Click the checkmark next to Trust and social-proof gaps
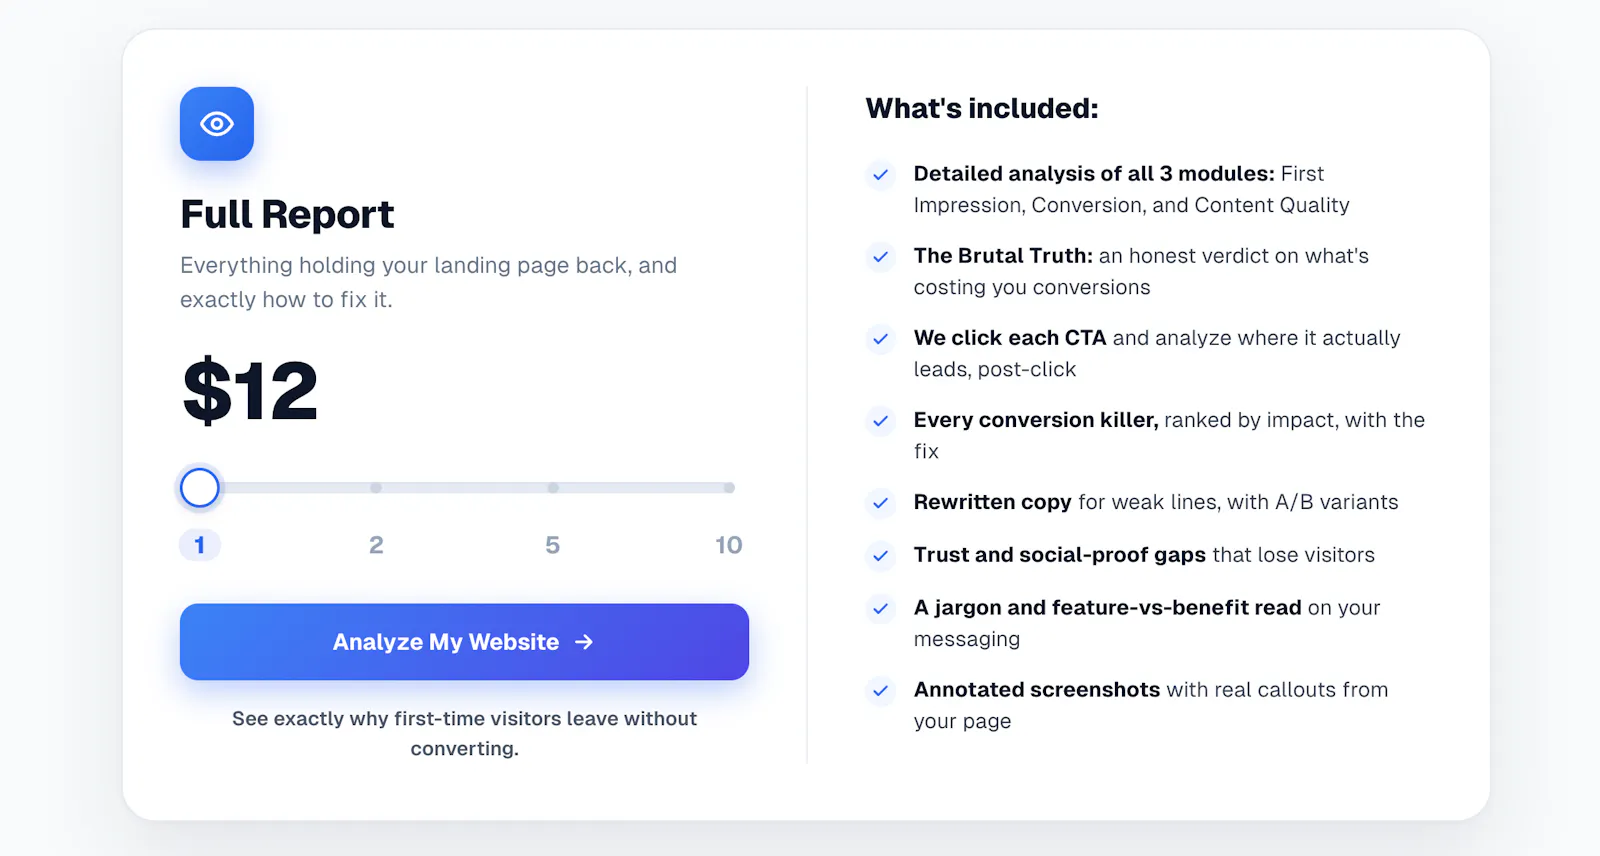The height and width of the screenshot is (856, 1600). pos(880,556)
